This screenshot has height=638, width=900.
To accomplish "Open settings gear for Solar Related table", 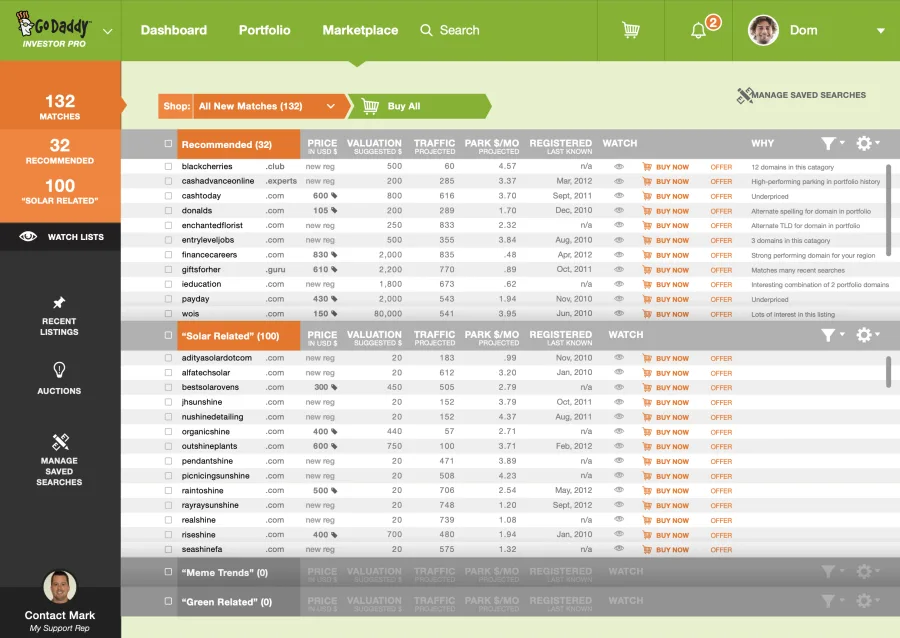I will (864, 334).
